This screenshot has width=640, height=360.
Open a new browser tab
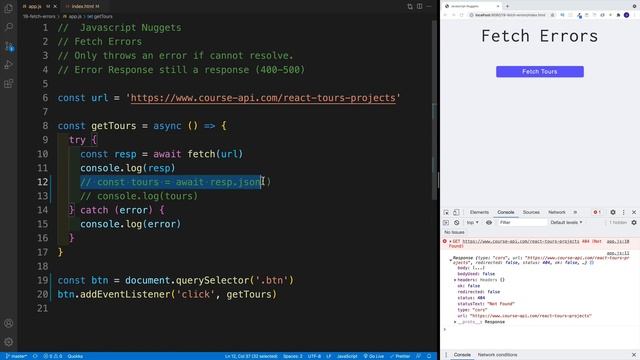[507, 6]
